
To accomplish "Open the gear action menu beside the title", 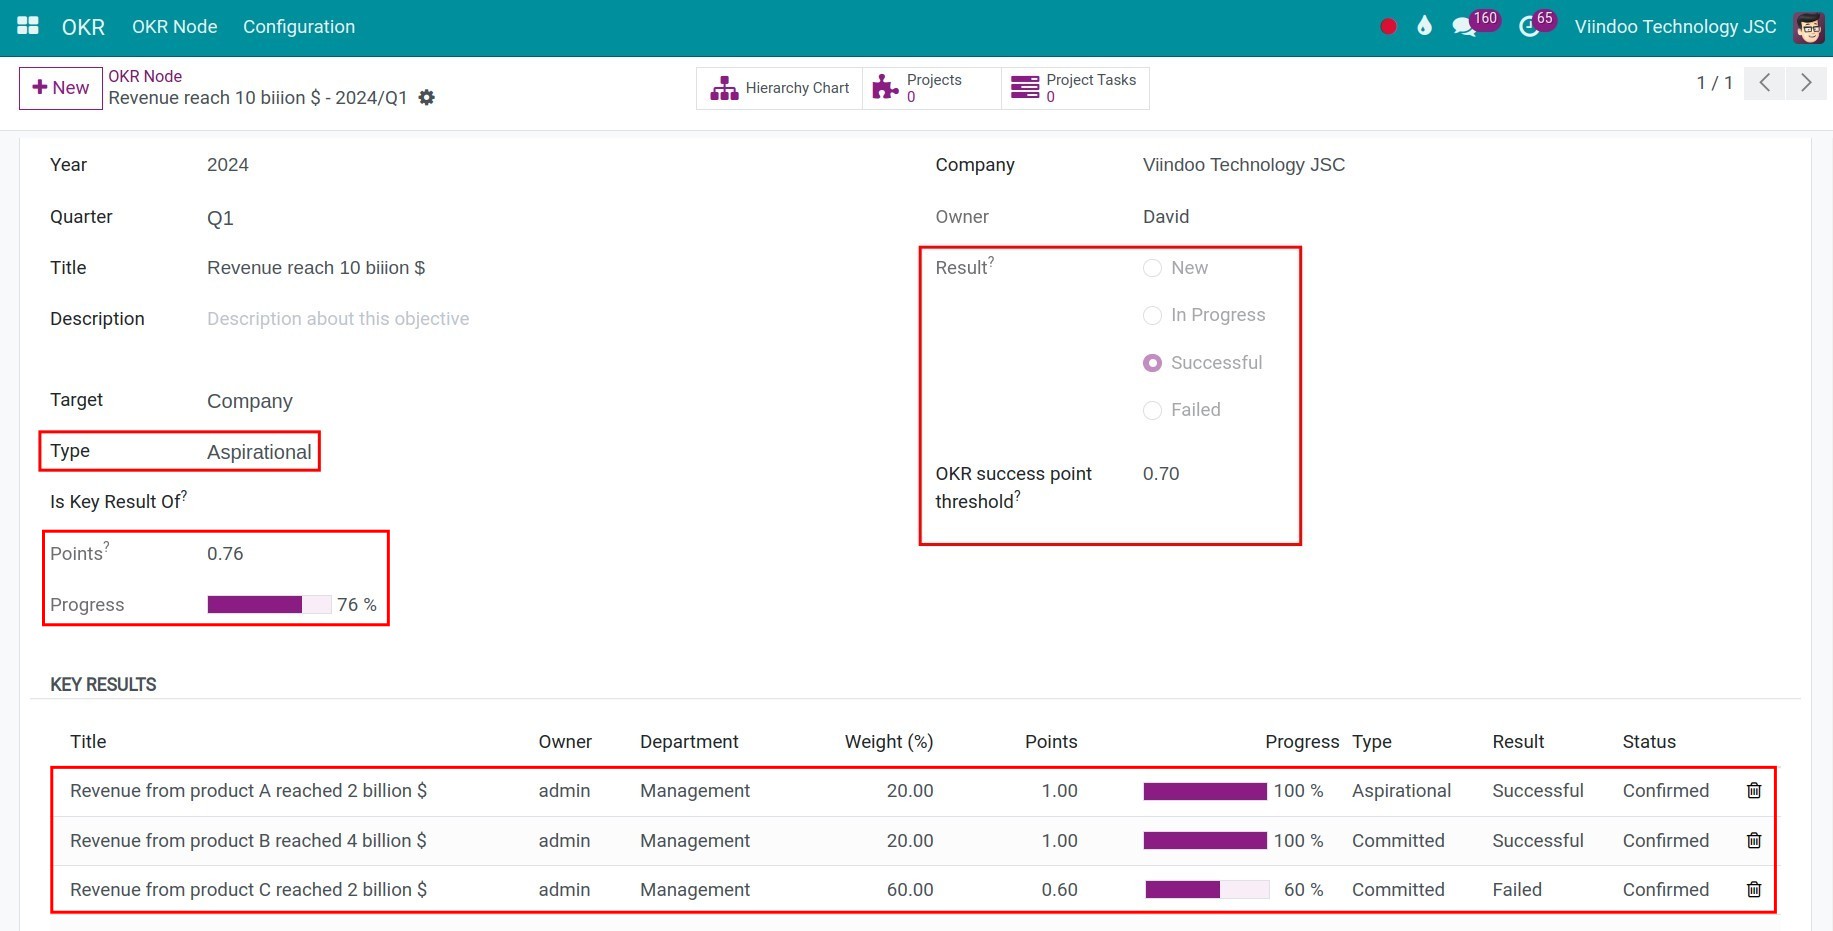I will point(426,97).
